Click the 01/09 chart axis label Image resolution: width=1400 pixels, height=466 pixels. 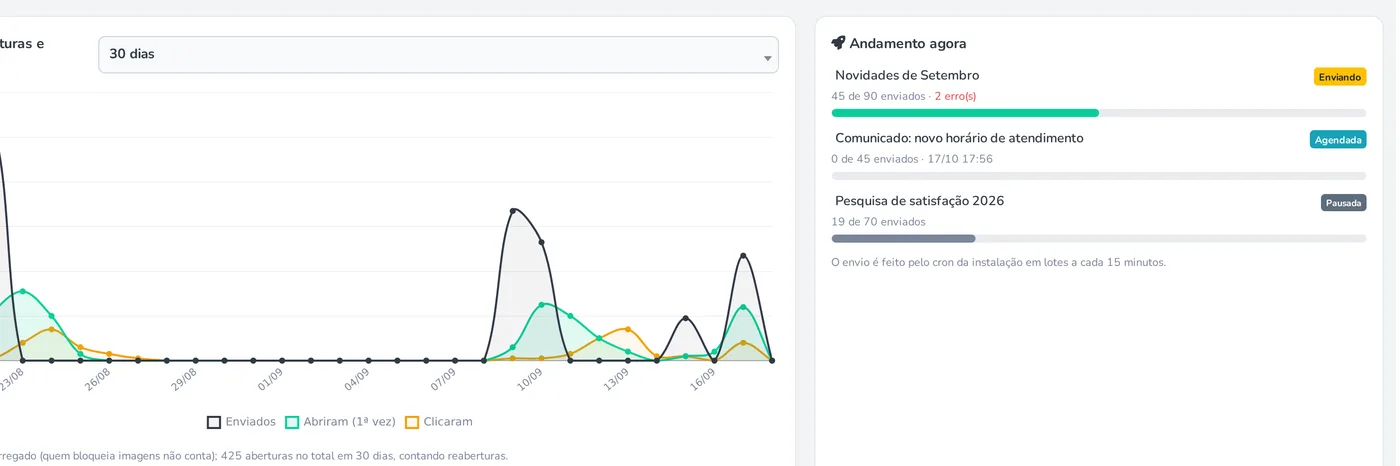(x=270, y=380)
